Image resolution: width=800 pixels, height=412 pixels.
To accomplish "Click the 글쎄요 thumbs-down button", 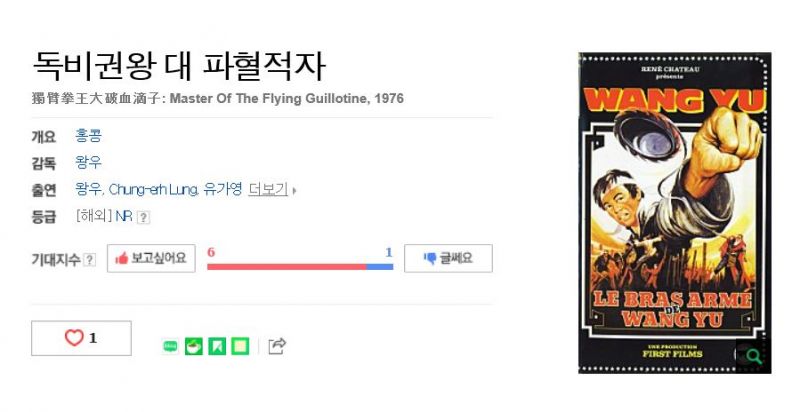I will tap(448, 259).
